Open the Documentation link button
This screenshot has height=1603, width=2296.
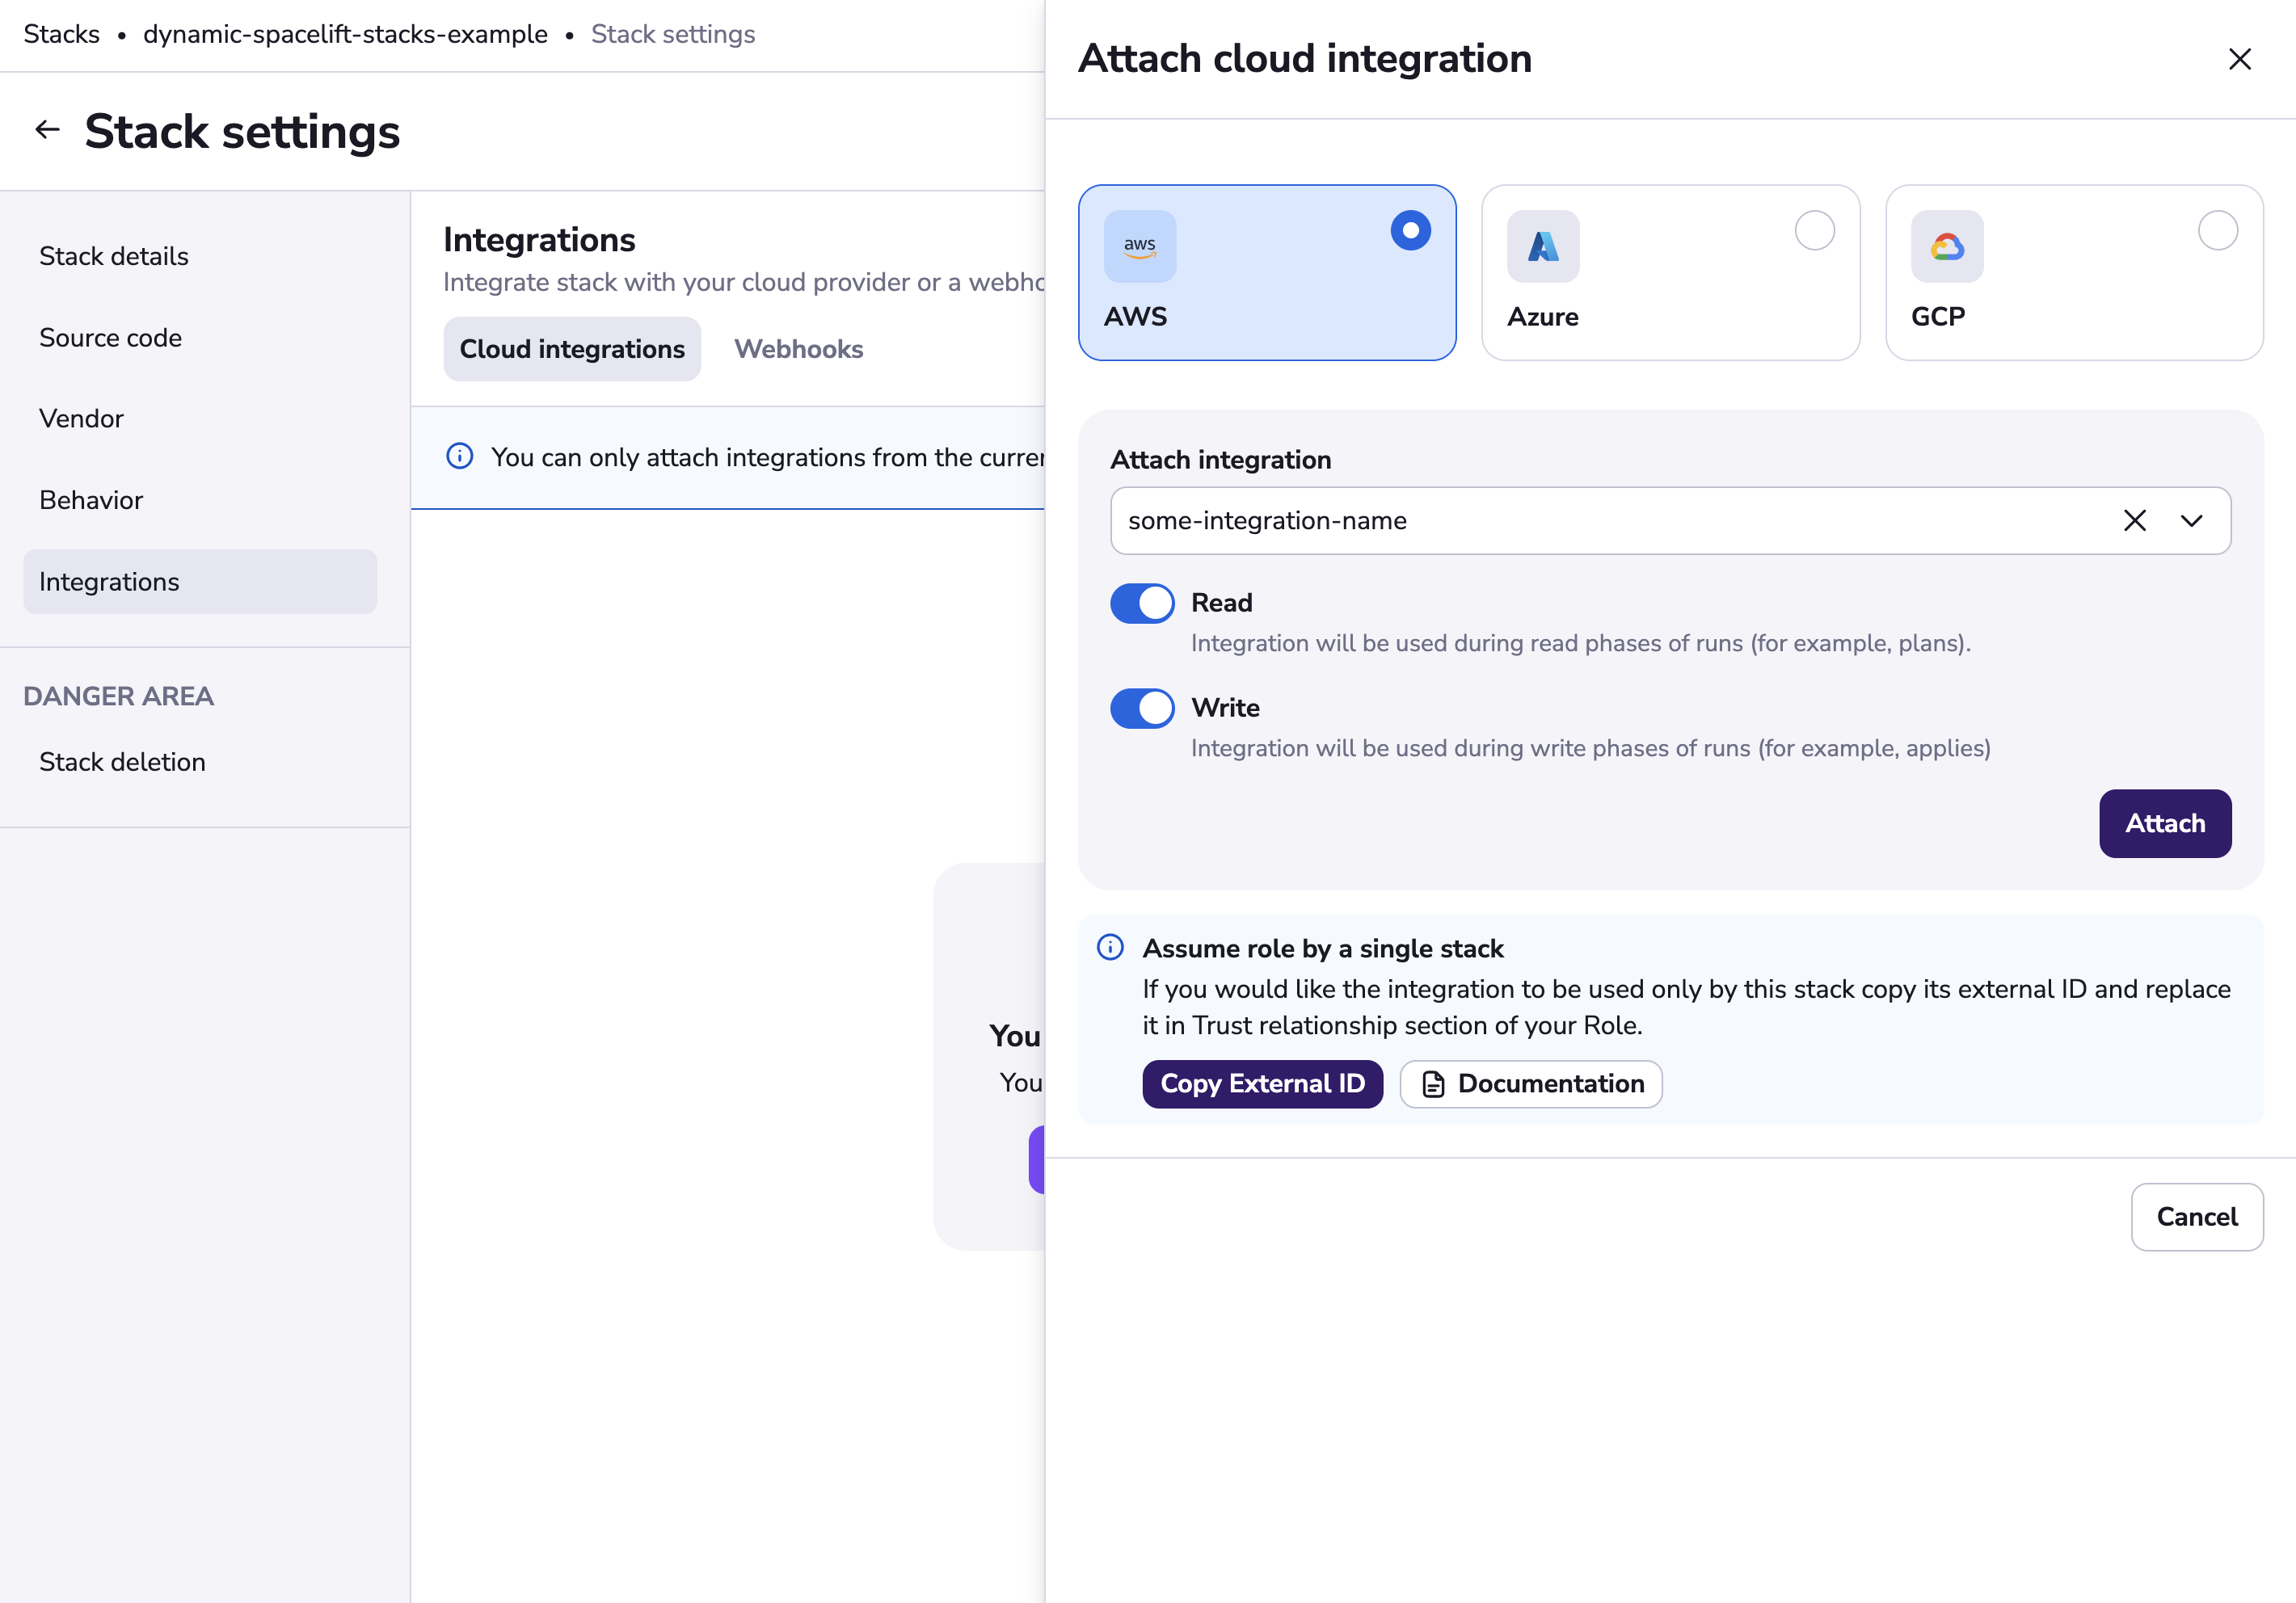click(1530, 1084)
